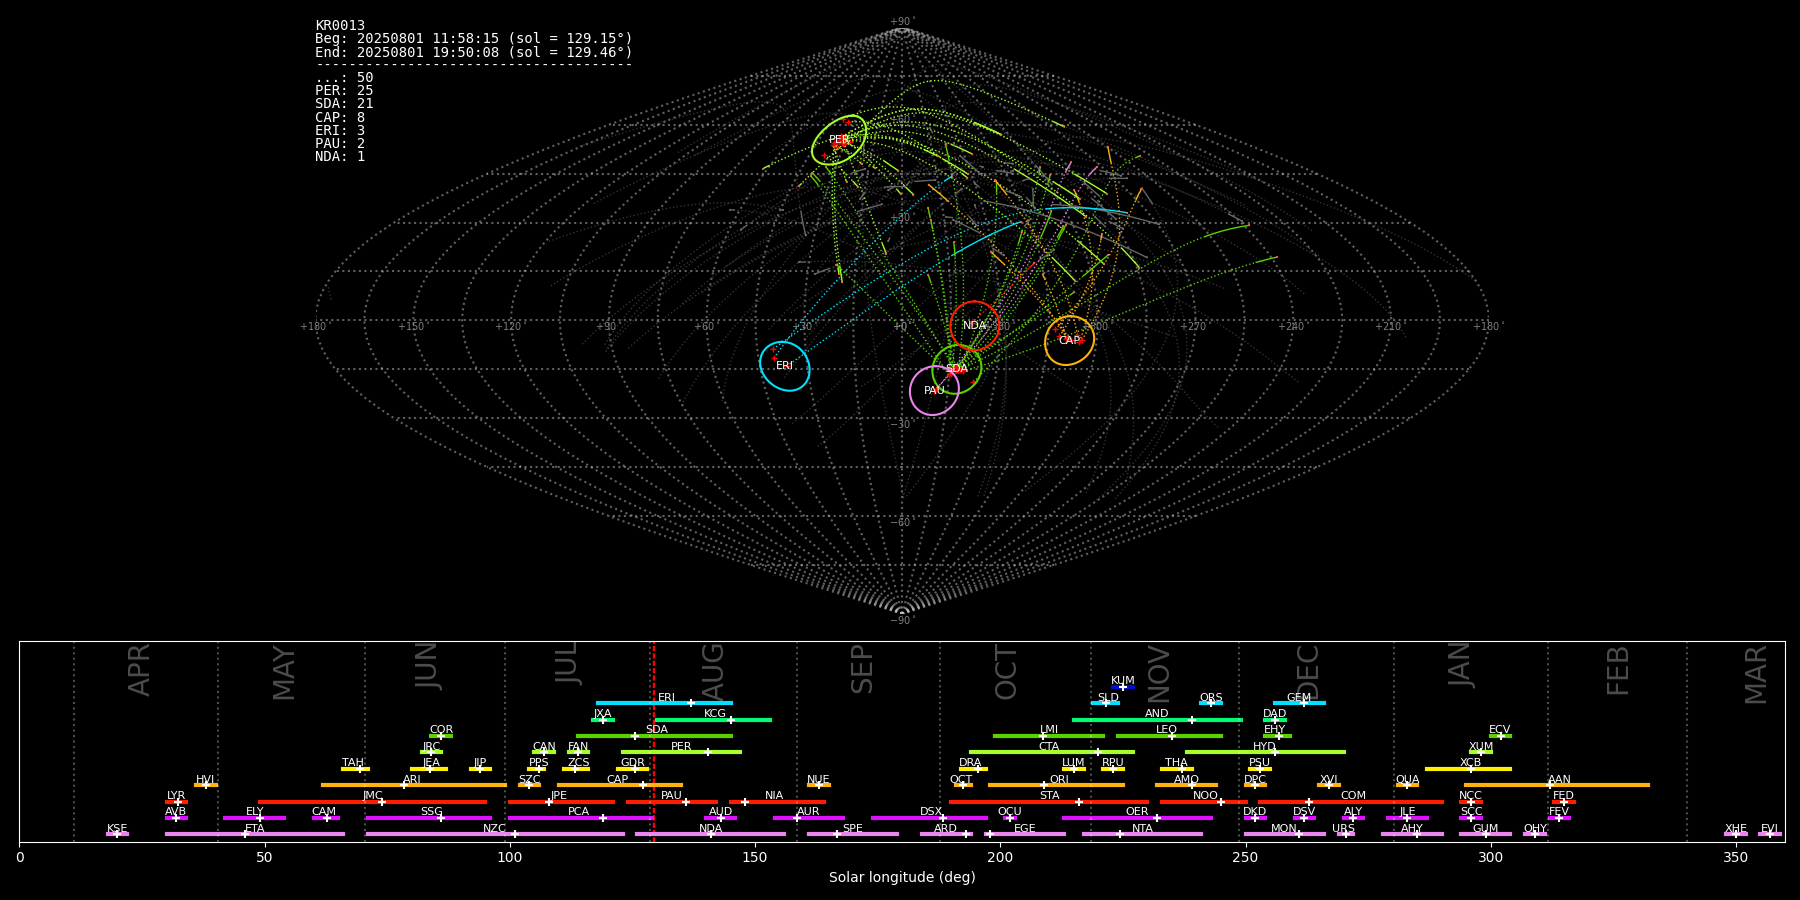Click the COM red shower bar
The height and width of the screenshot is (900, 1800).
1352,802
